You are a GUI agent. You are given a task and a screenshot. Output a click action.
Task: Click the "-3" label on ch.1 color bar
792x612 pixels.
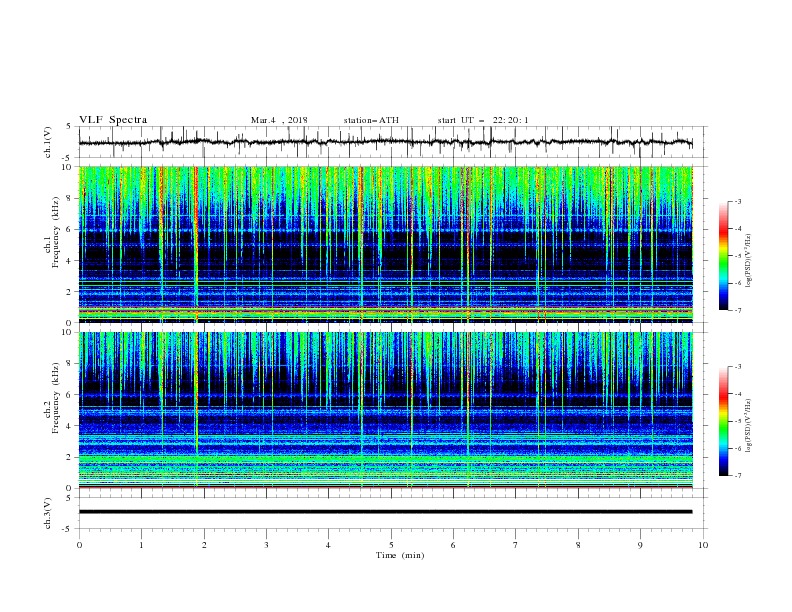tap(737, 201)
